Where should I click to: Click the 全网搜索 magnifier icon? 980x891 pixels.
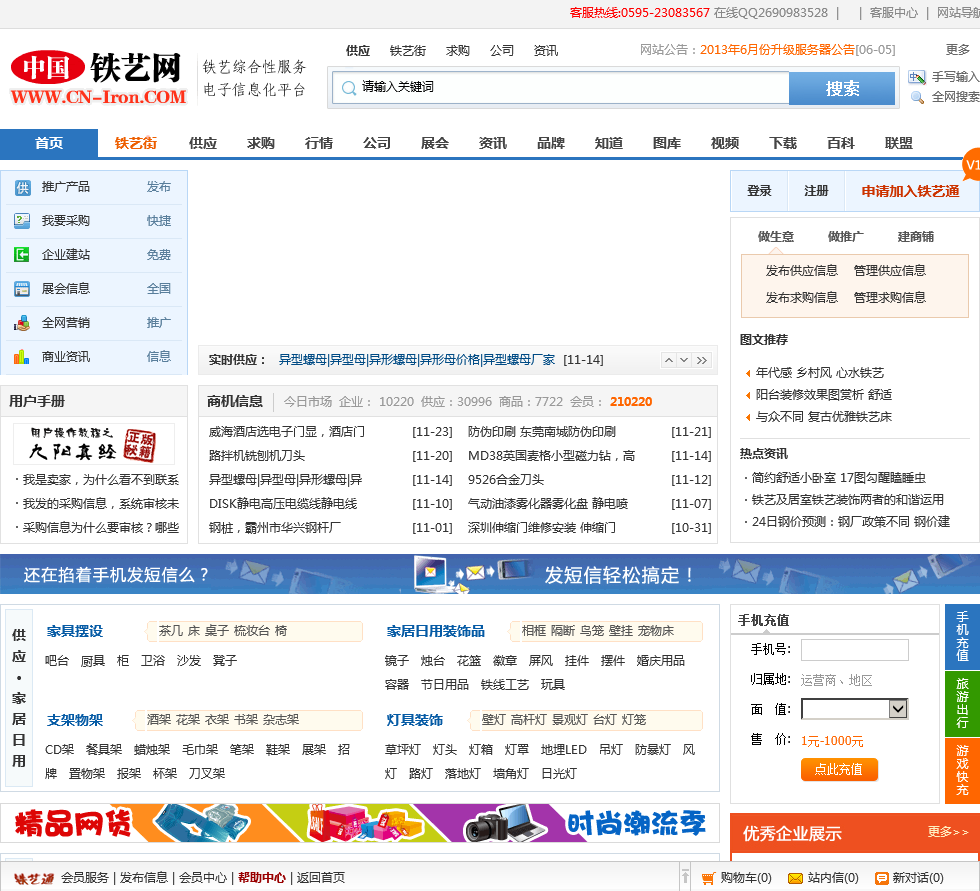pyautogui.click(x=917, y=97)
